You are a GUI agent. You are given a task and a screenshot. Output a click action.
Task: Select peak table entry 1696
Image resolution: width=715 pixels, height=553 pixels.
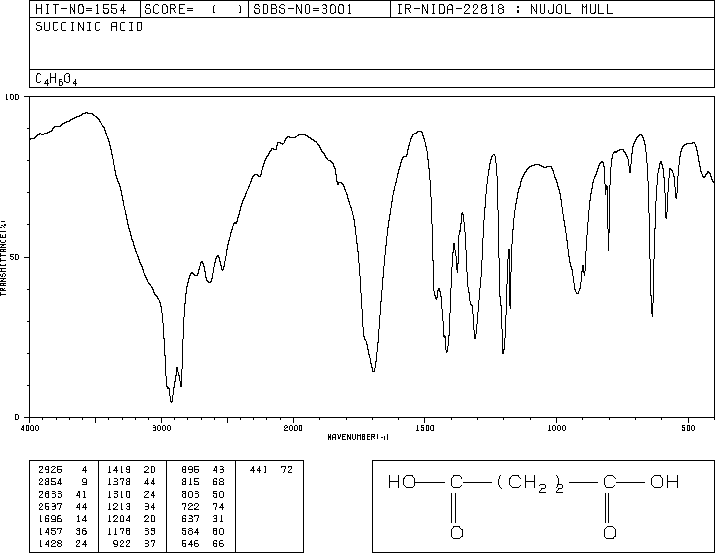[51, 519]
